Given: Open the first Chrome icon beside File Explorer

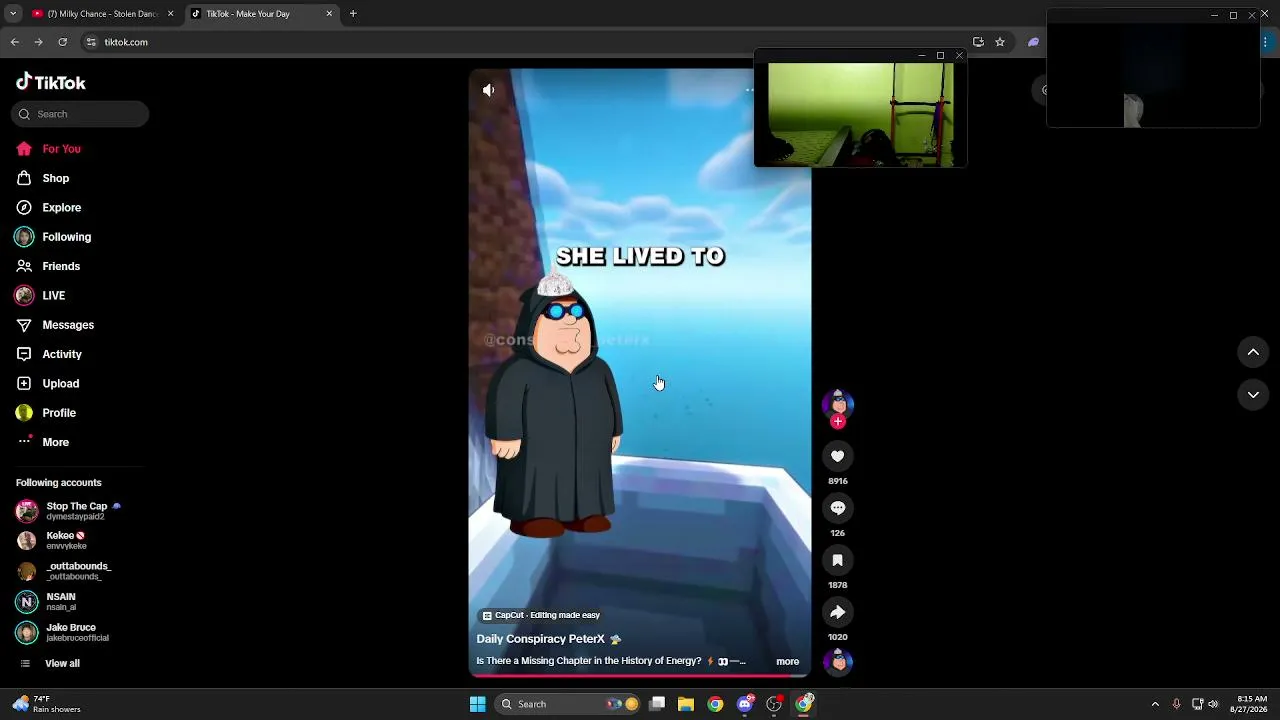Looking at the screenshot, I should [715, 704].
